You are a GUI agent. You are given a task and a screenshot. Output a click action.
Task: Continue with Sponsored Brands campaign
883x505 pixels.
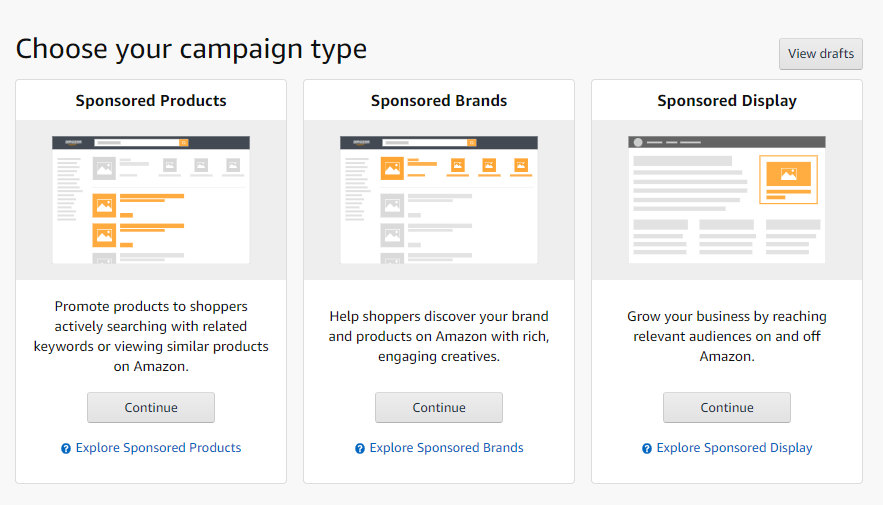[x=439, y=408]
